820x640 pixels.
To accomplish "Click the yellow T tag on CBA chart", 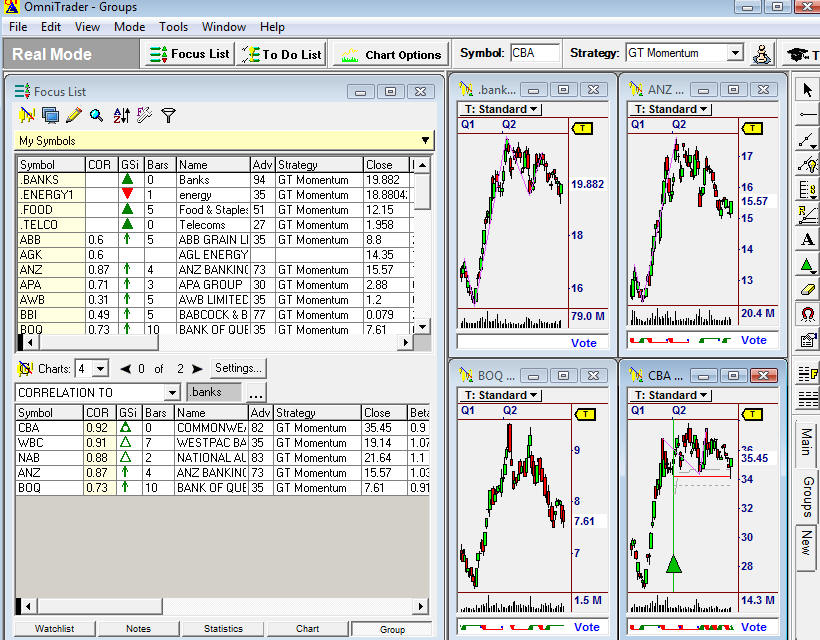I will 751,414.
